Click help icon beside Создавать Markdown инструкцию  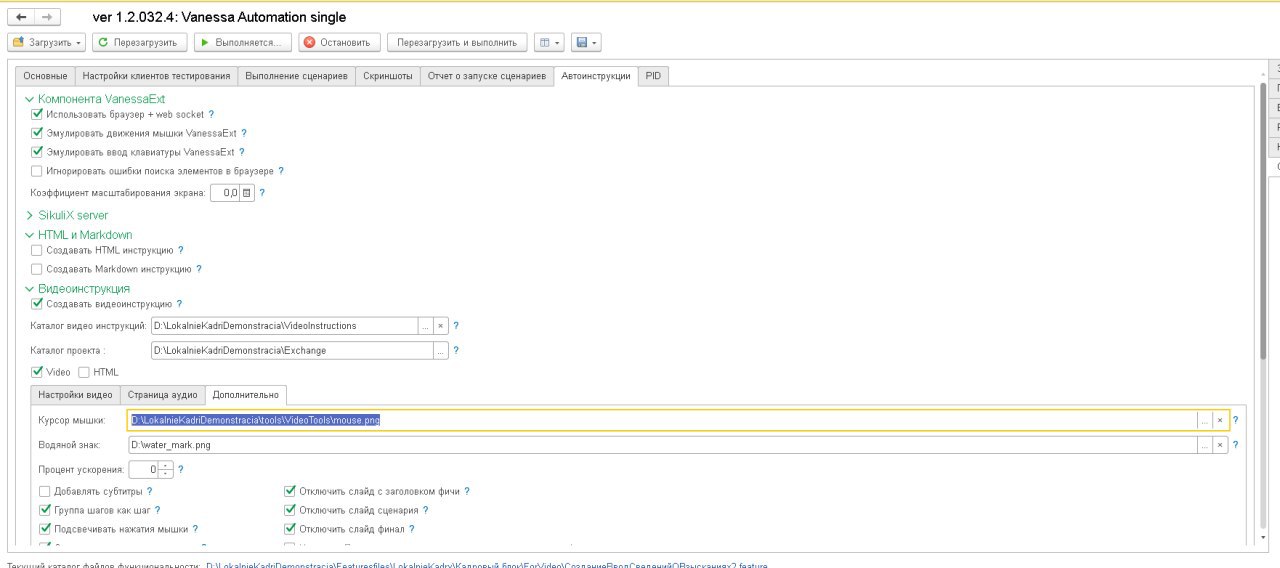point(199,269)
